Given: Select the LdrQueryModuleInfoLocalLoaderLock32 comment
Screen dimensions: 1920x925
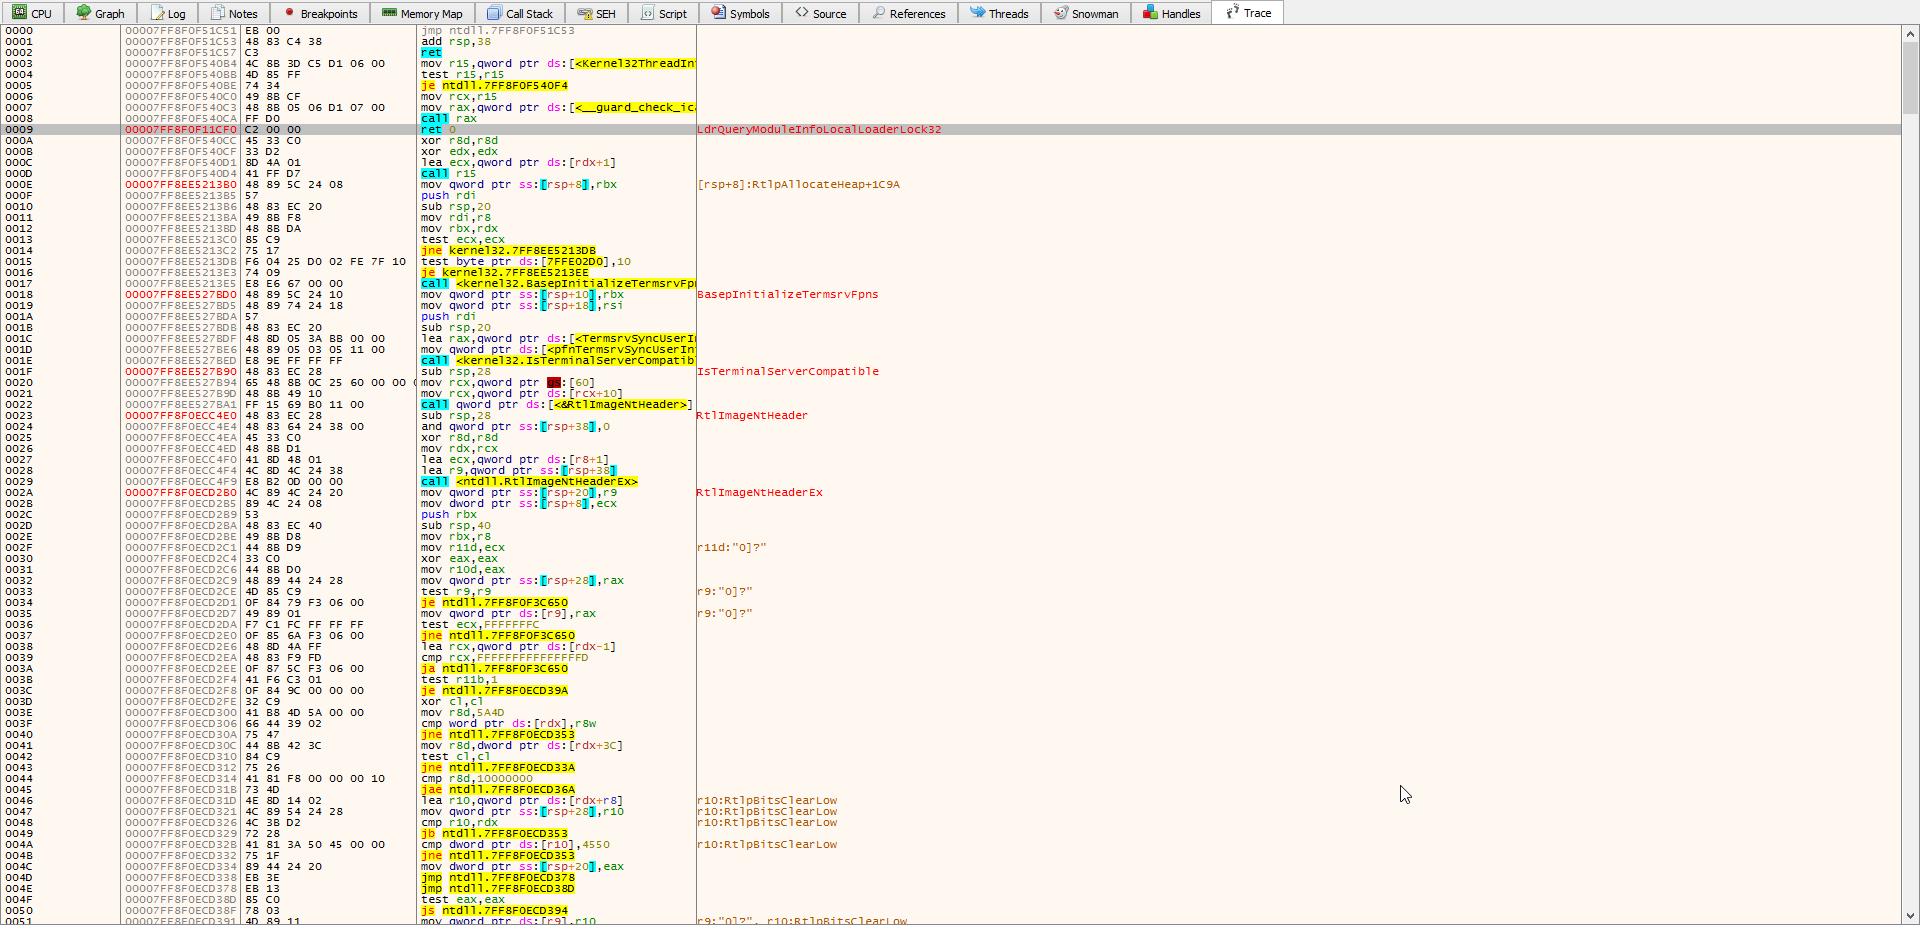Looking at the screenshot, I should point(819,129).
